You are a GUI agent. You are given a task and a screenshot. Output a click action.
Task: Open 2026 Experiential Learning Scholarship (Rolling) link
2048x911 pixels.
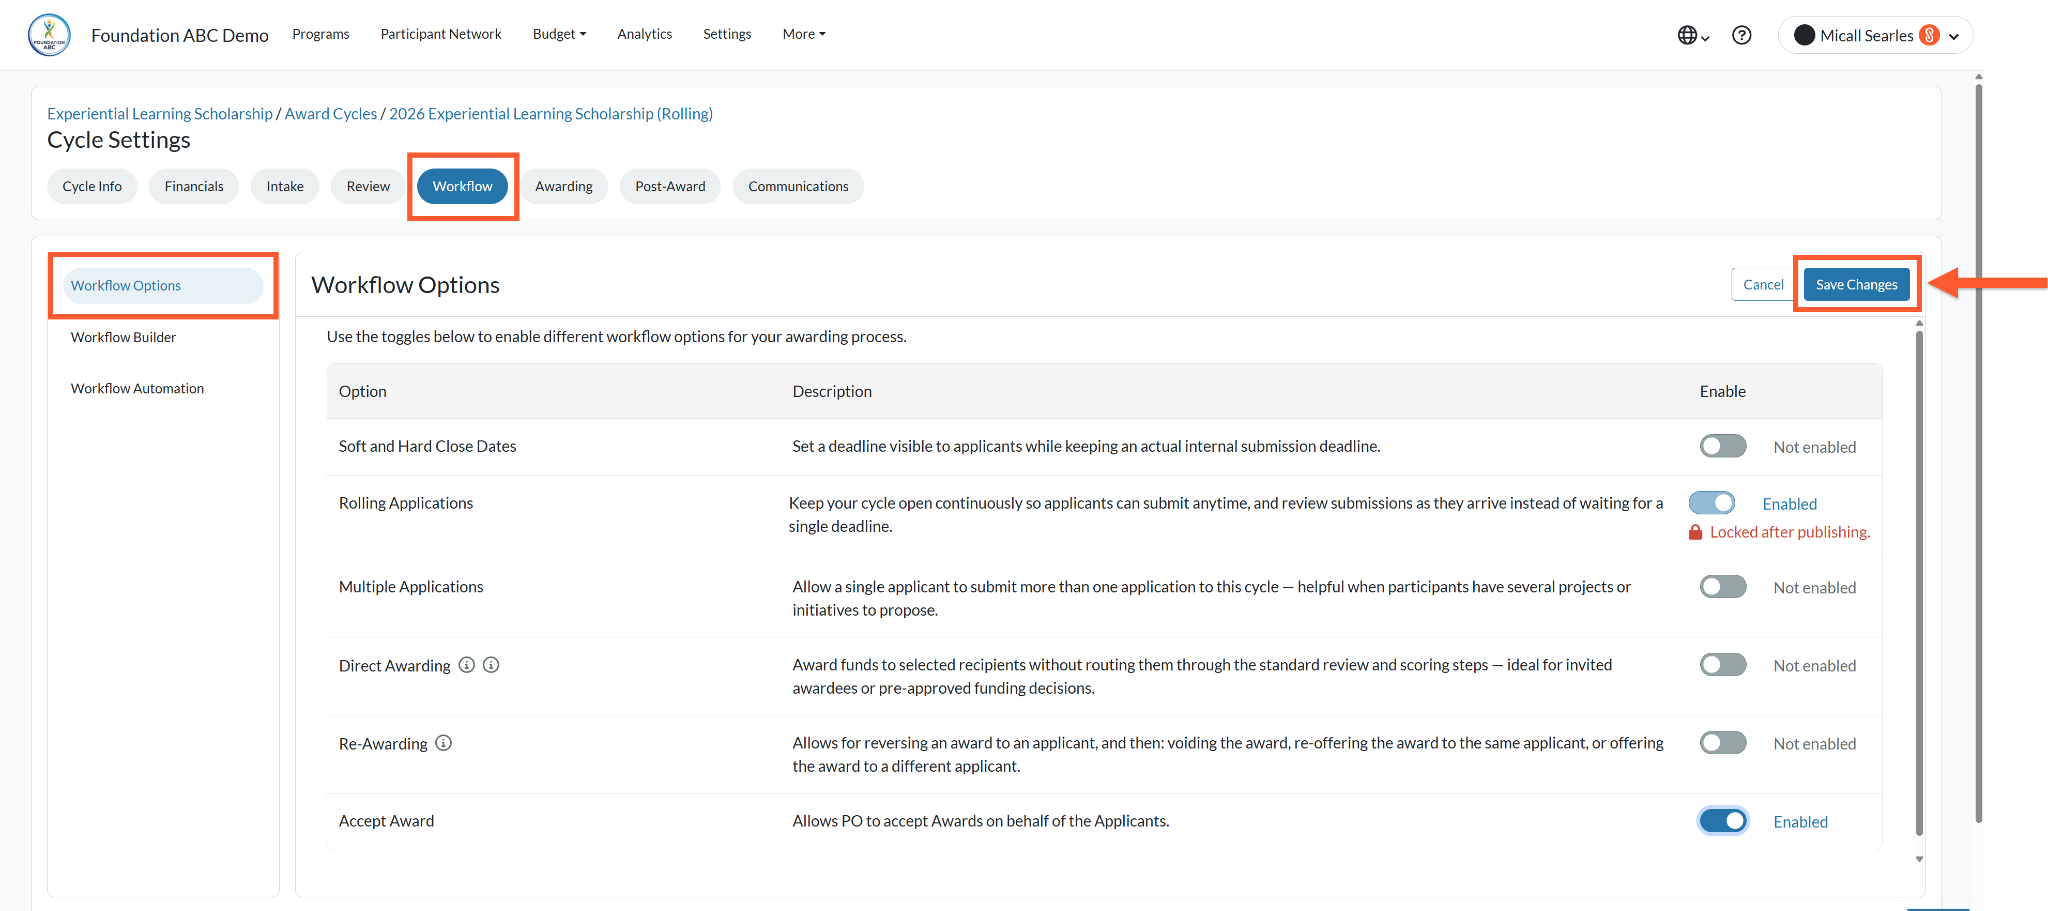tap(551, 114)
